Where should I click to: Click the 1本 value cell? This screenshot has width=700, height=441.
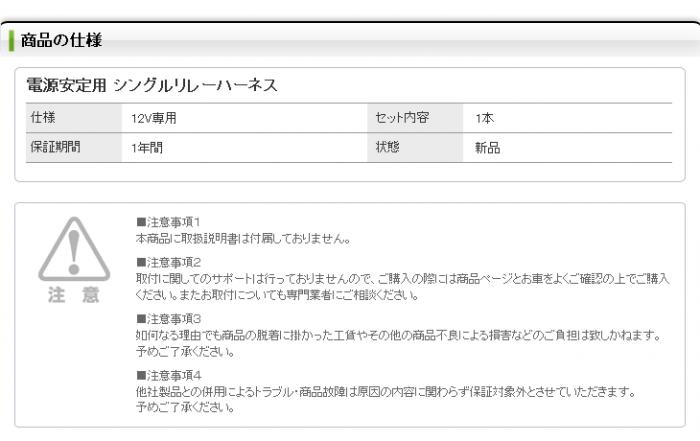click(567, 118)
